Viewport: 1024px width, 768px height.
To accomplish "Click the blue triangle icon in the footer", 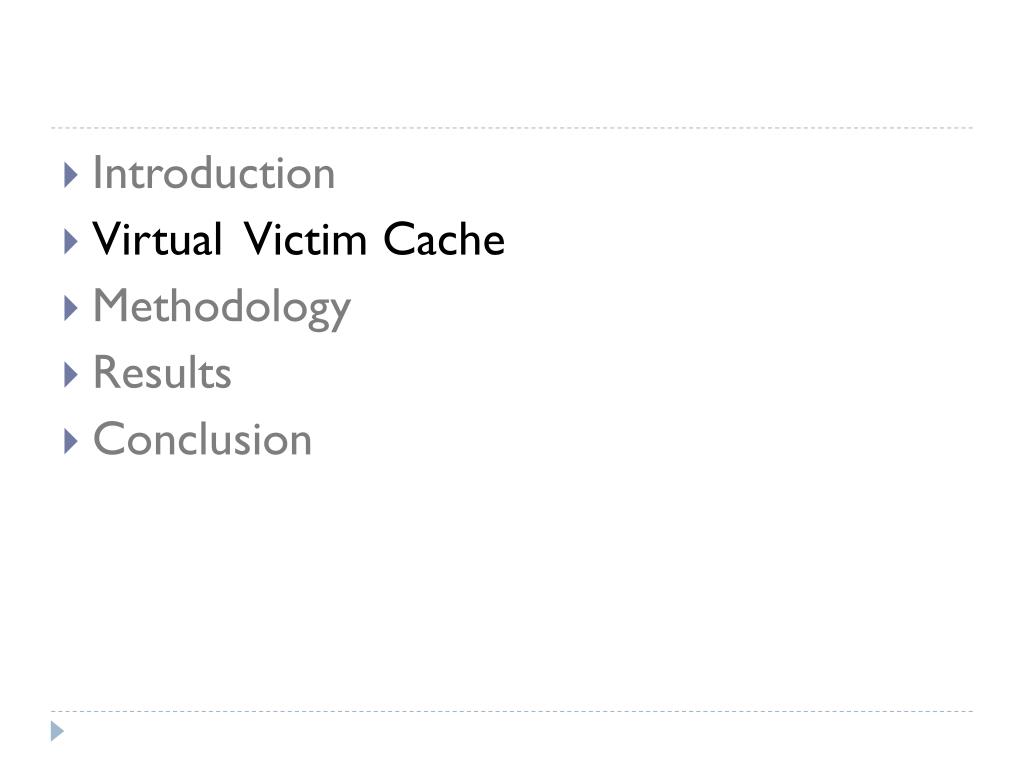I will click(x=58, y=731).
